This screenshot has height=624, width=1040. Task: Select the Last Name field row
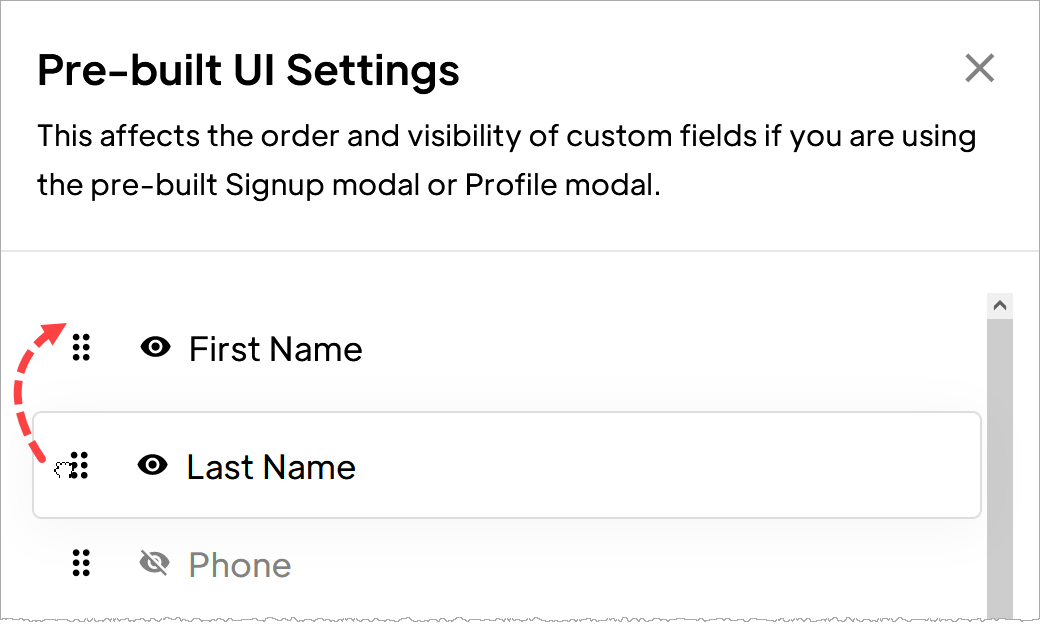tap(500, 463)
